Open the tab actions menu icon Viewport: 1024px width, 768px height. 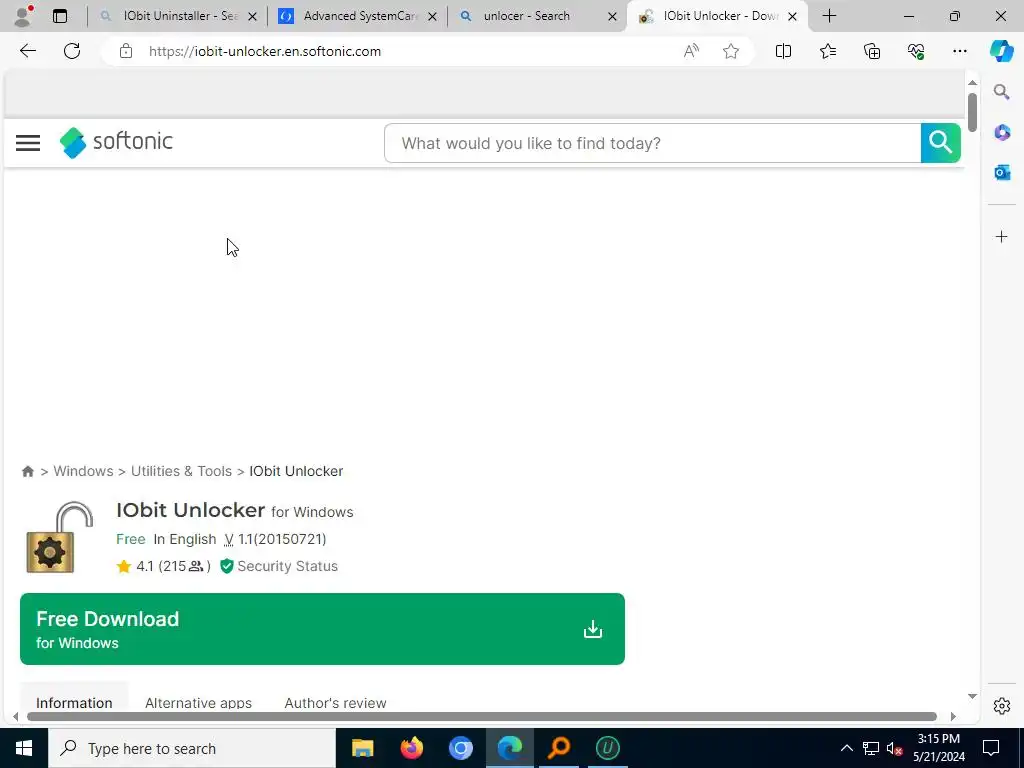click(x=60, y=16)
